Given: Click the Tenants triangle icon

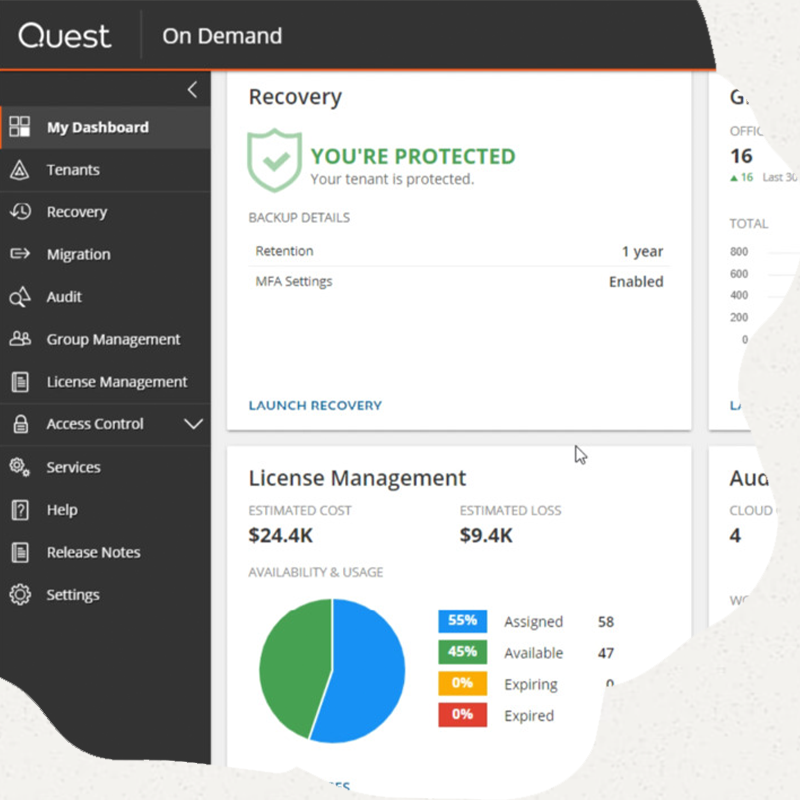Looking at the screenshot, I should coord(20,170).
